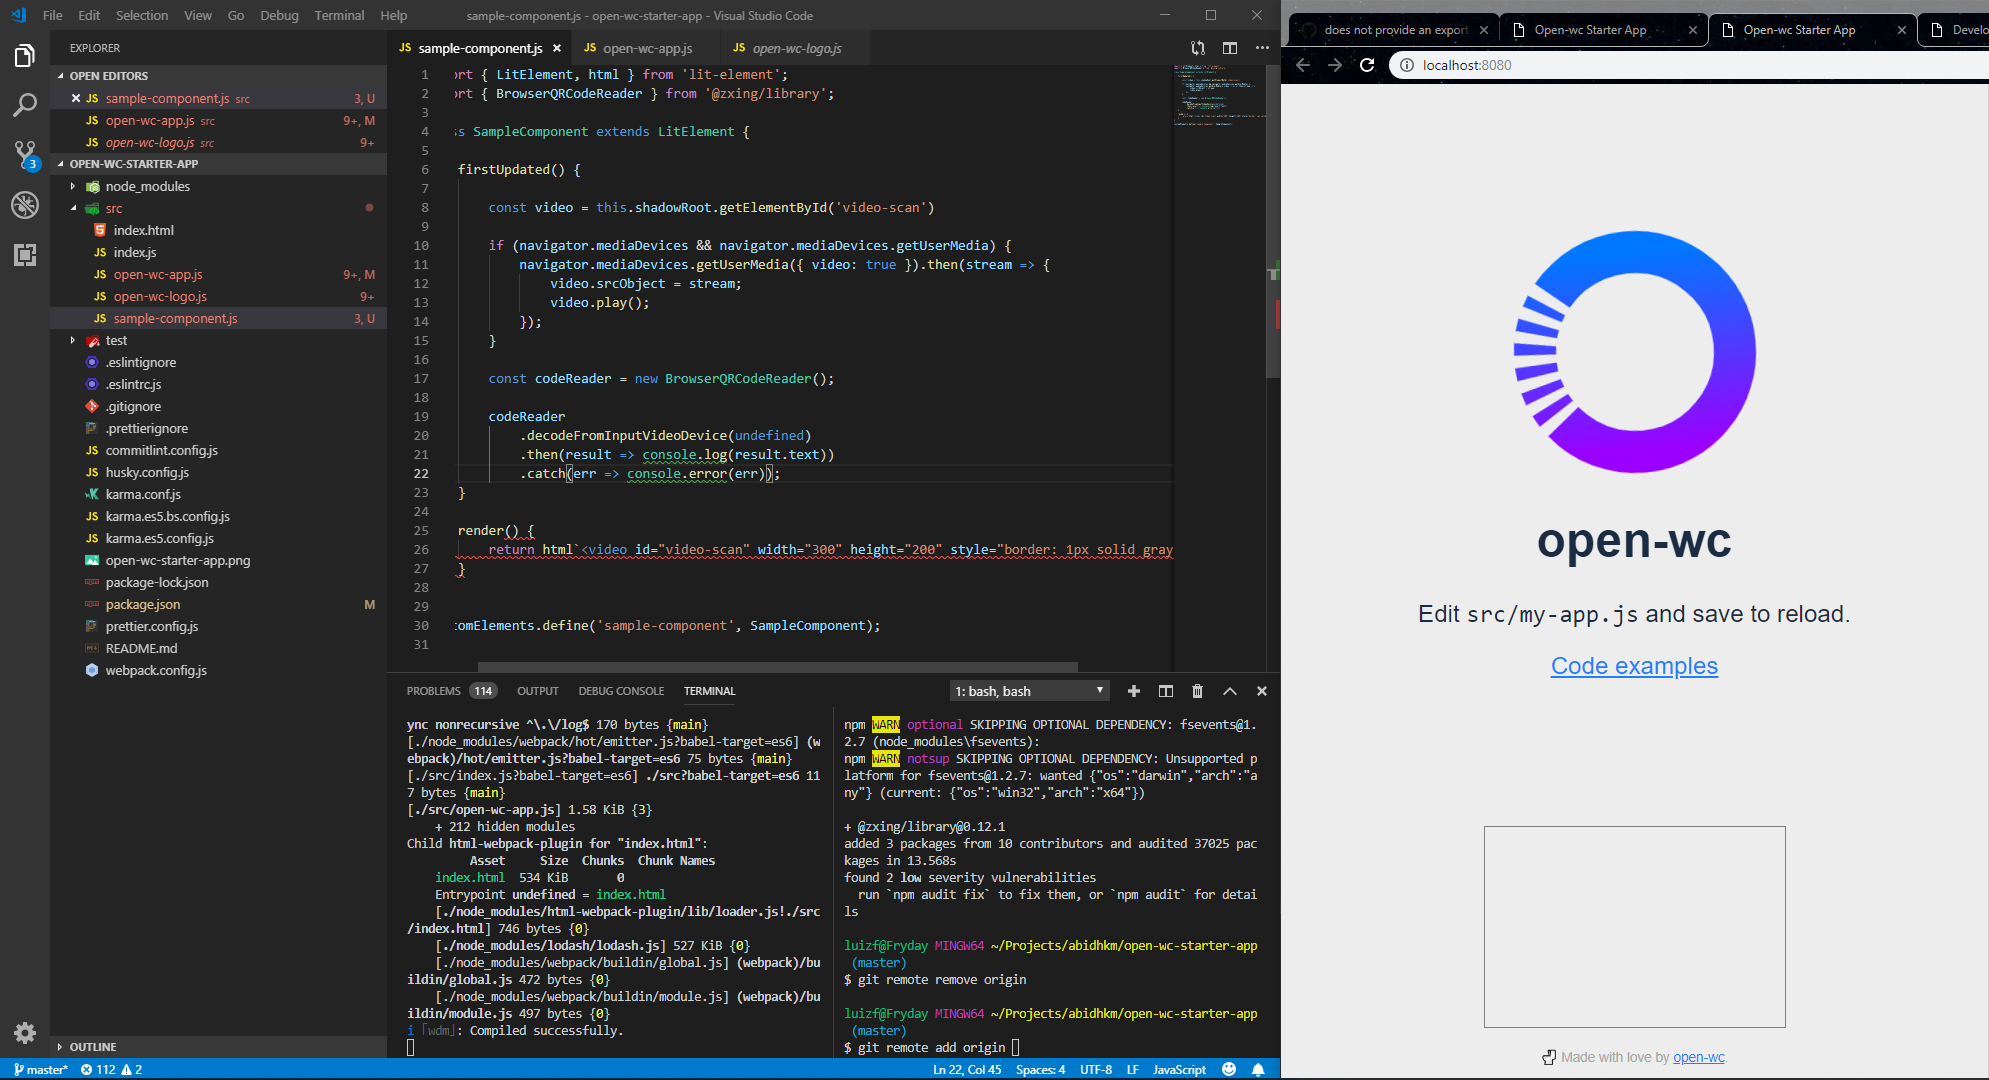Screen dimensions: 1989x1080
Task: Open the Search view in the sidebar
Action: (x=25, y=104)
